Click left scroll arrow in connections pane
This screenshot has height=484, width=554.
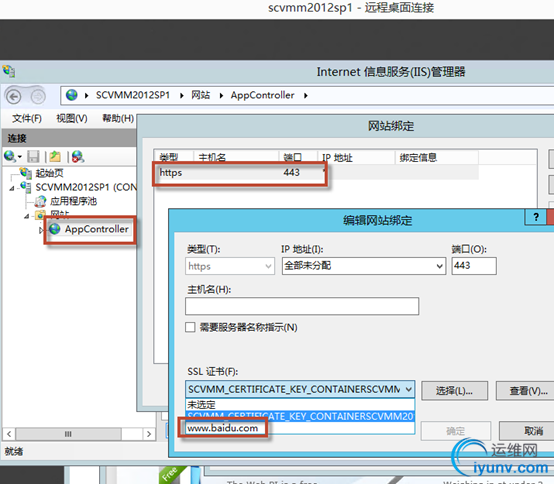9,434
